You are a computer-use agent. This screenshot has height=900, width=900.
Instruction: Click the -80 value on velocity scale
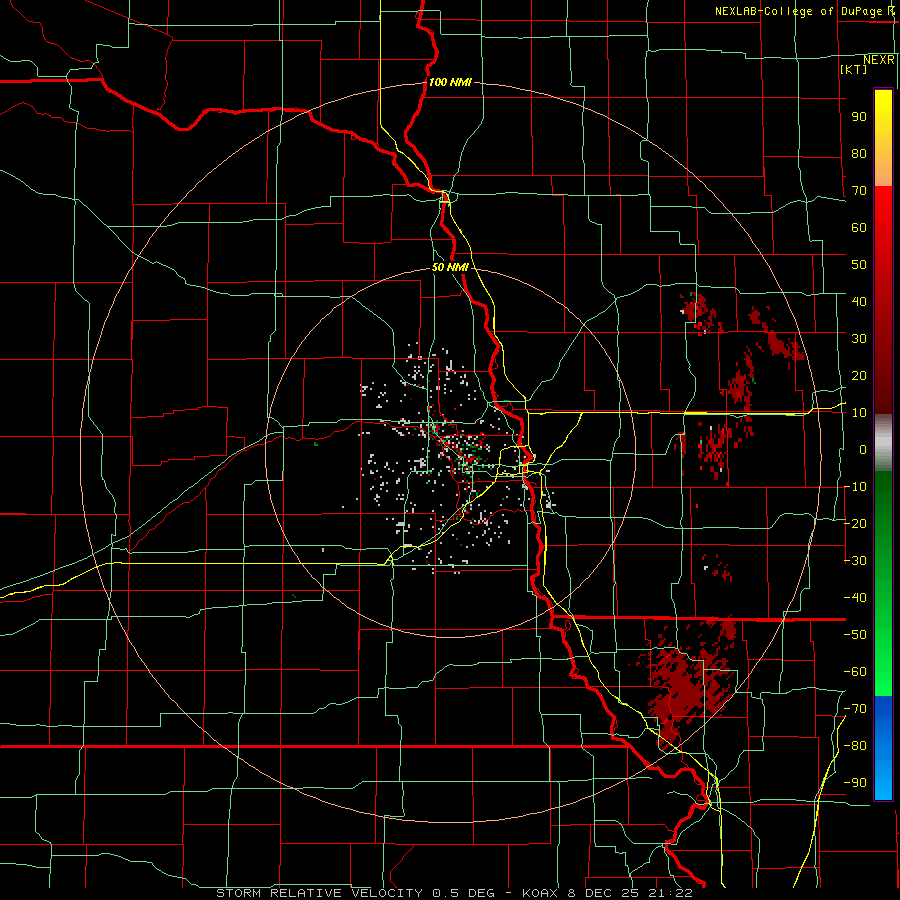855,746
